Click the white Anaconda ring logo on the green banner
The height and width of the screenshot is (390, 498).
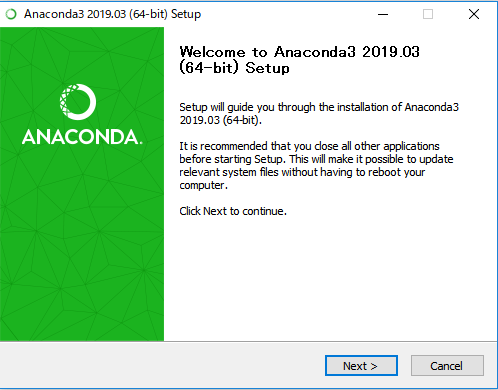[78, 102]
